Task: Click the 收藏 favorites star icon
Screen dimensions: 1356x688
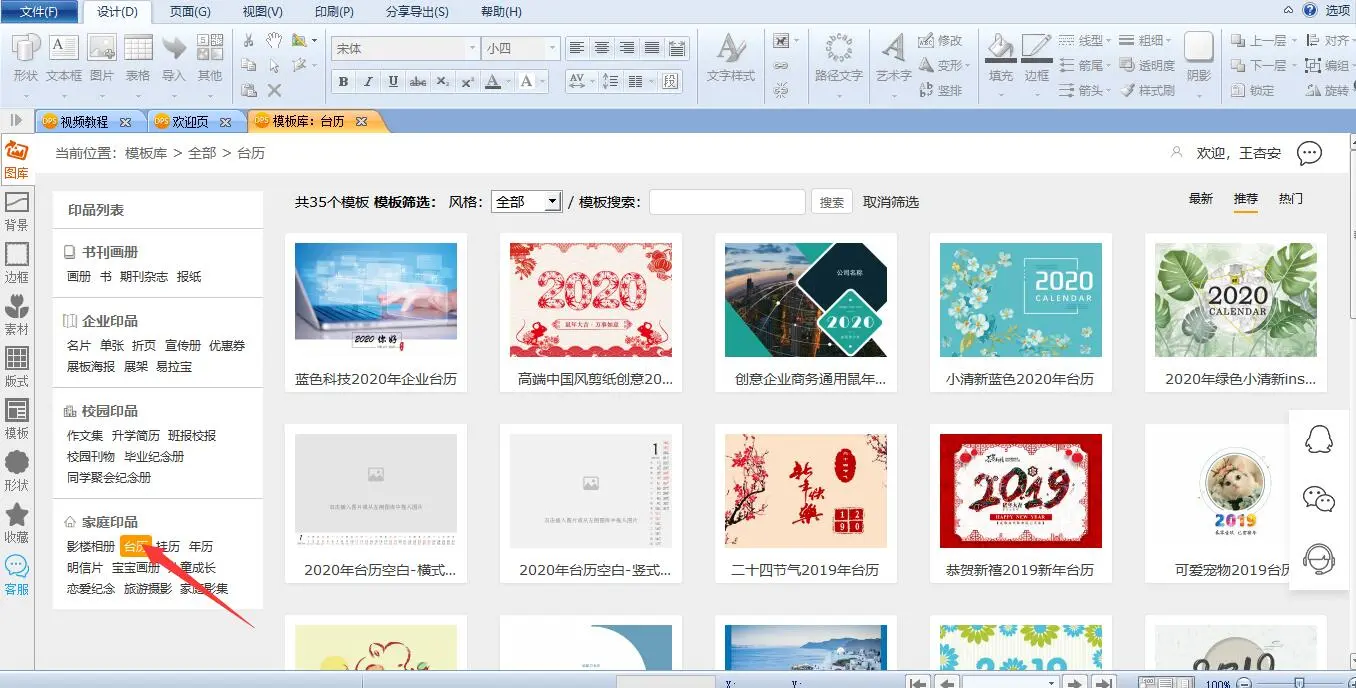Action: pyautogui.click(x=16, y=522)
